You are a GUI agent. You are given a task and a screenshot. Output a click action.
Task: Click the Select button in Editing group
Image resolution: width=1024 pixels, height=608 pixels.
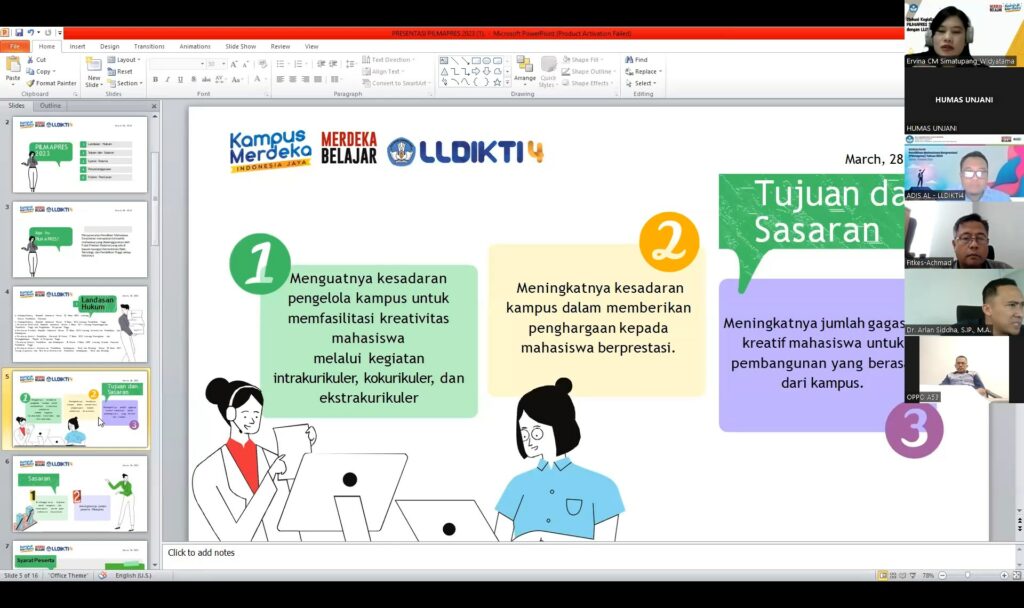coord(641,83)
